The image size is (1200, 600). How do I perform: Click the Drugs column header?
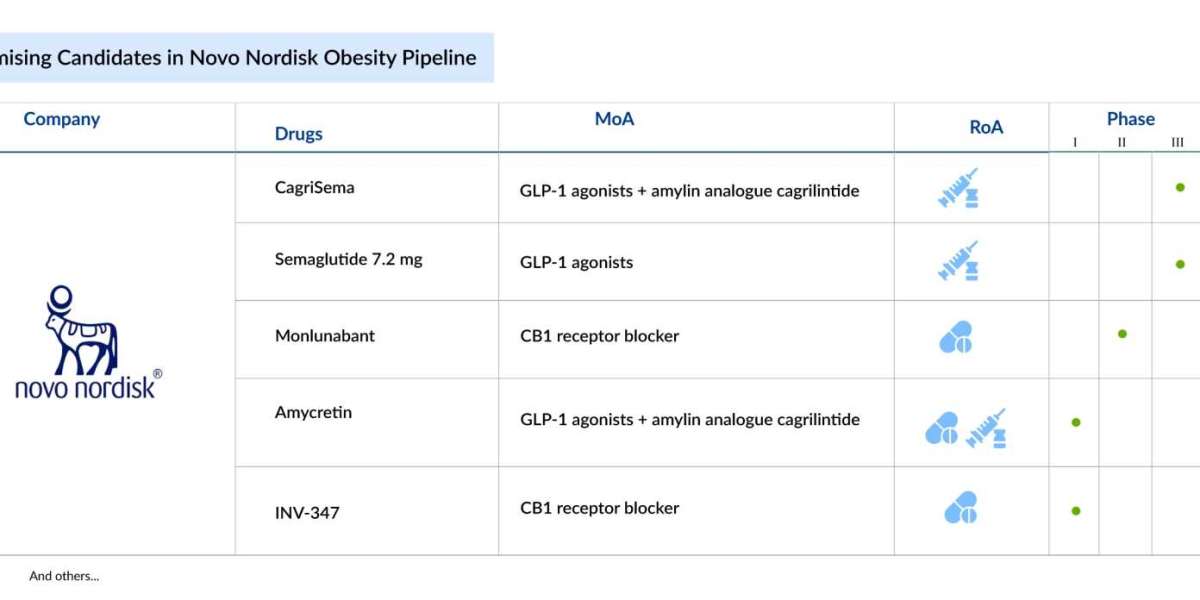[299, 134]
